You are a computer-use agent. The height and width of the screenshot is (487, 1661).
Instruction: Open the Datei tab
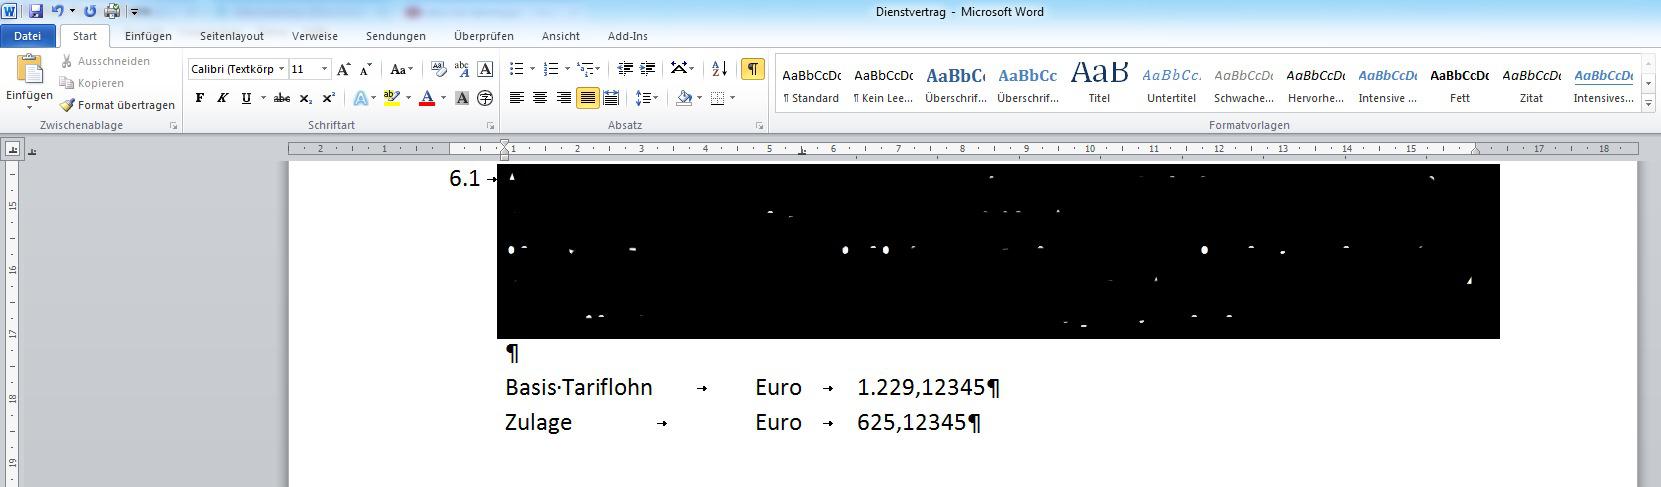pos(28,36)
